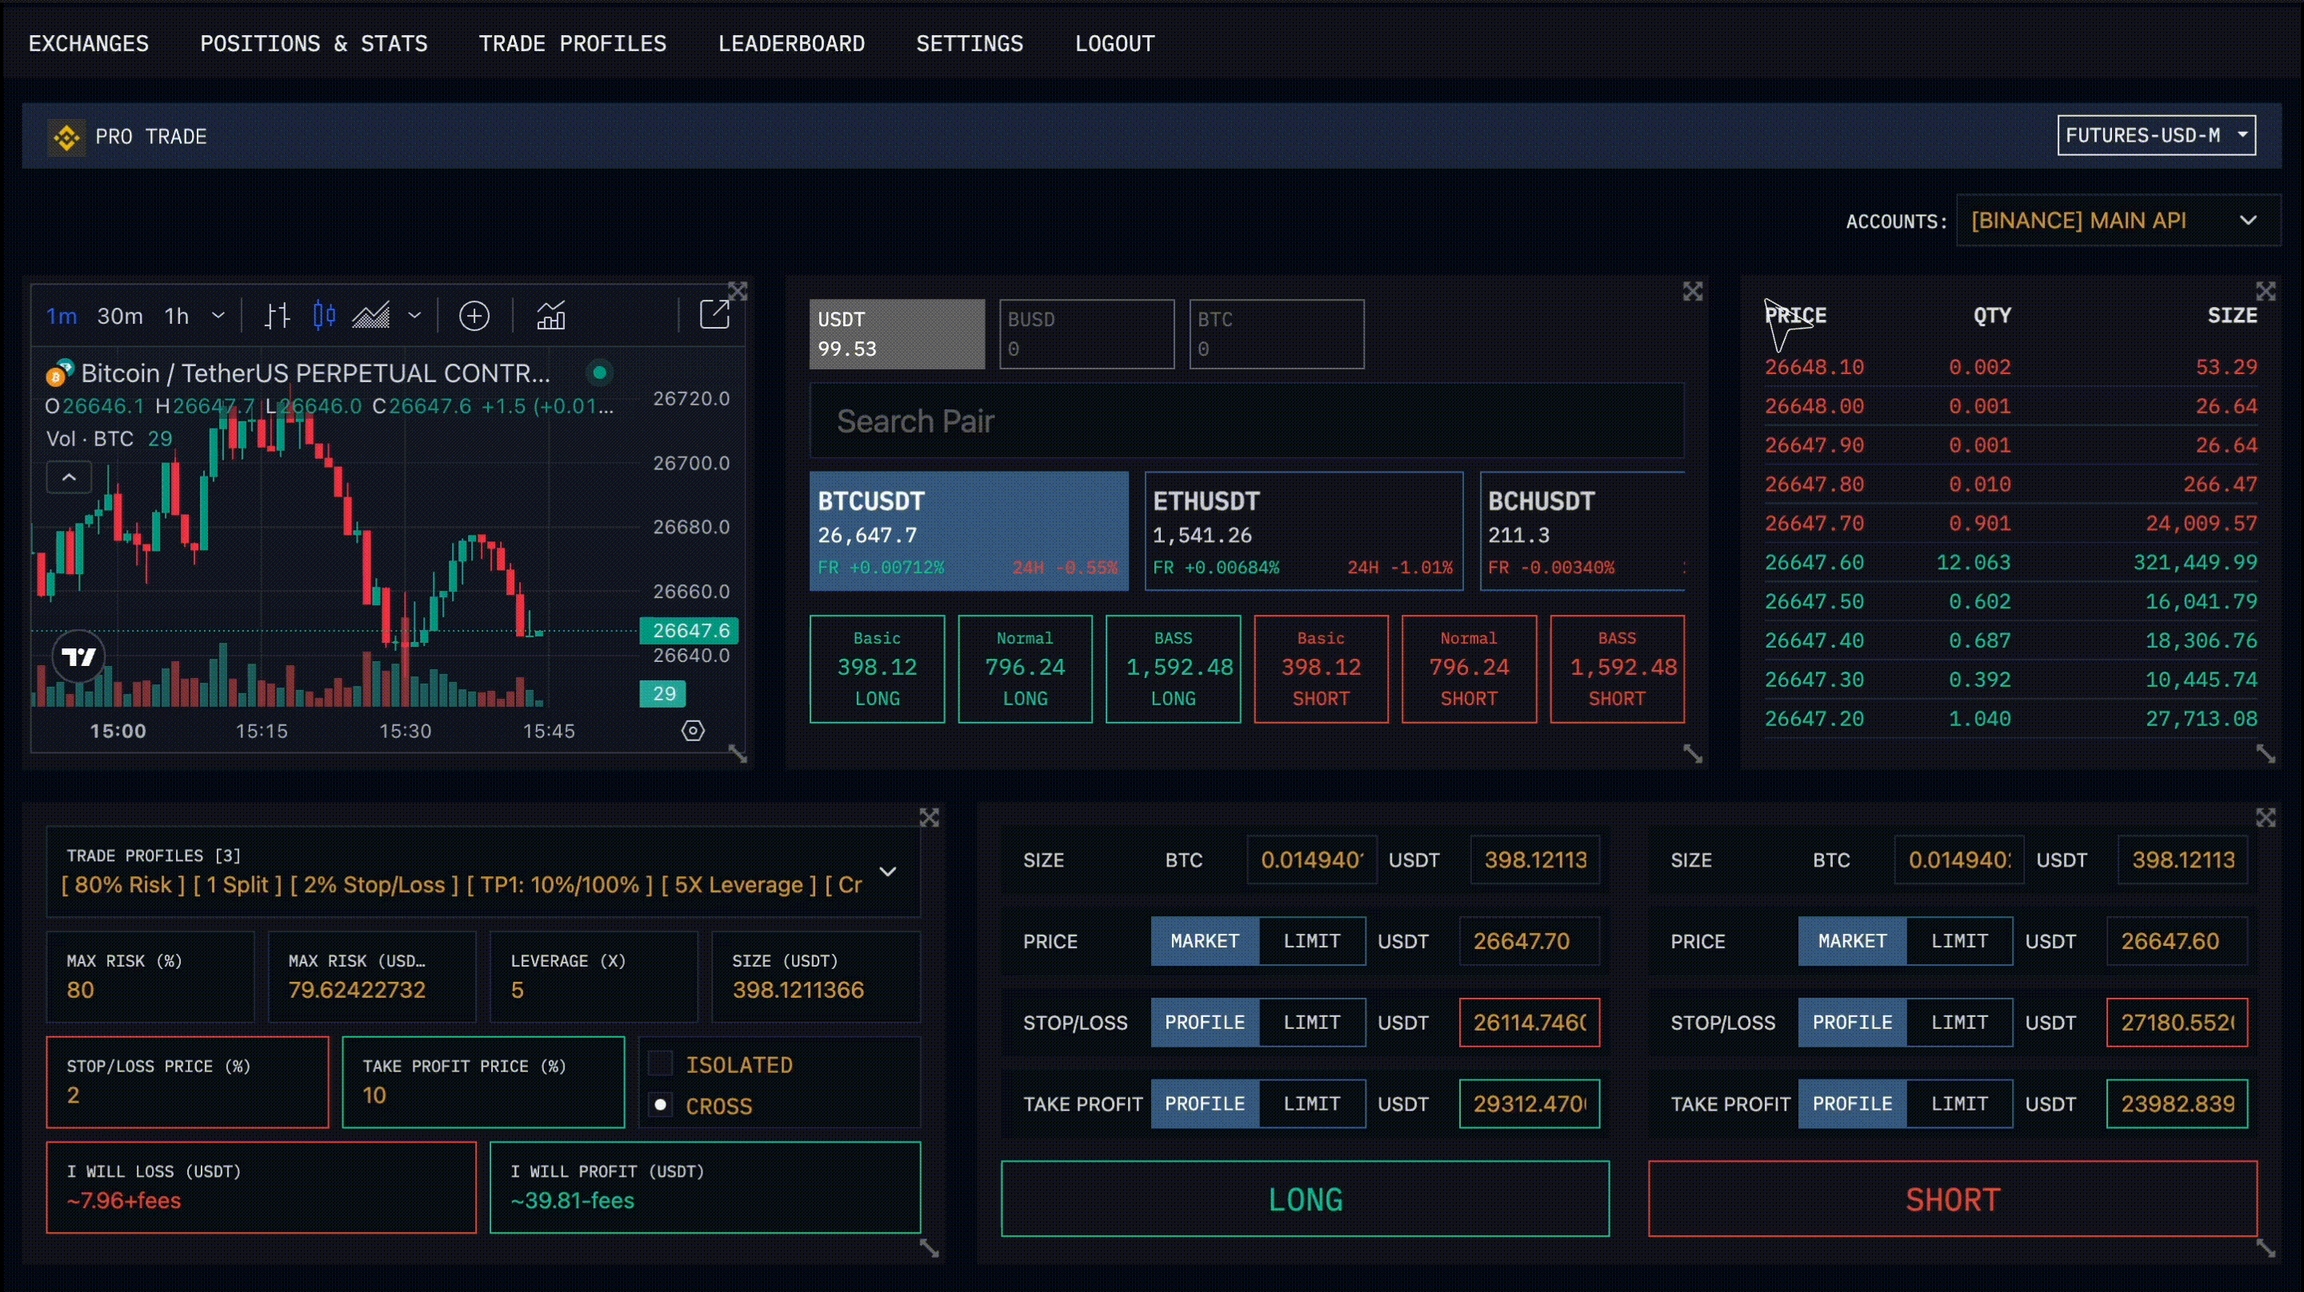Screen dimensions: 2304x1292
Task: Go to Trade Profiles menu
Action: (x=572, y=44)
